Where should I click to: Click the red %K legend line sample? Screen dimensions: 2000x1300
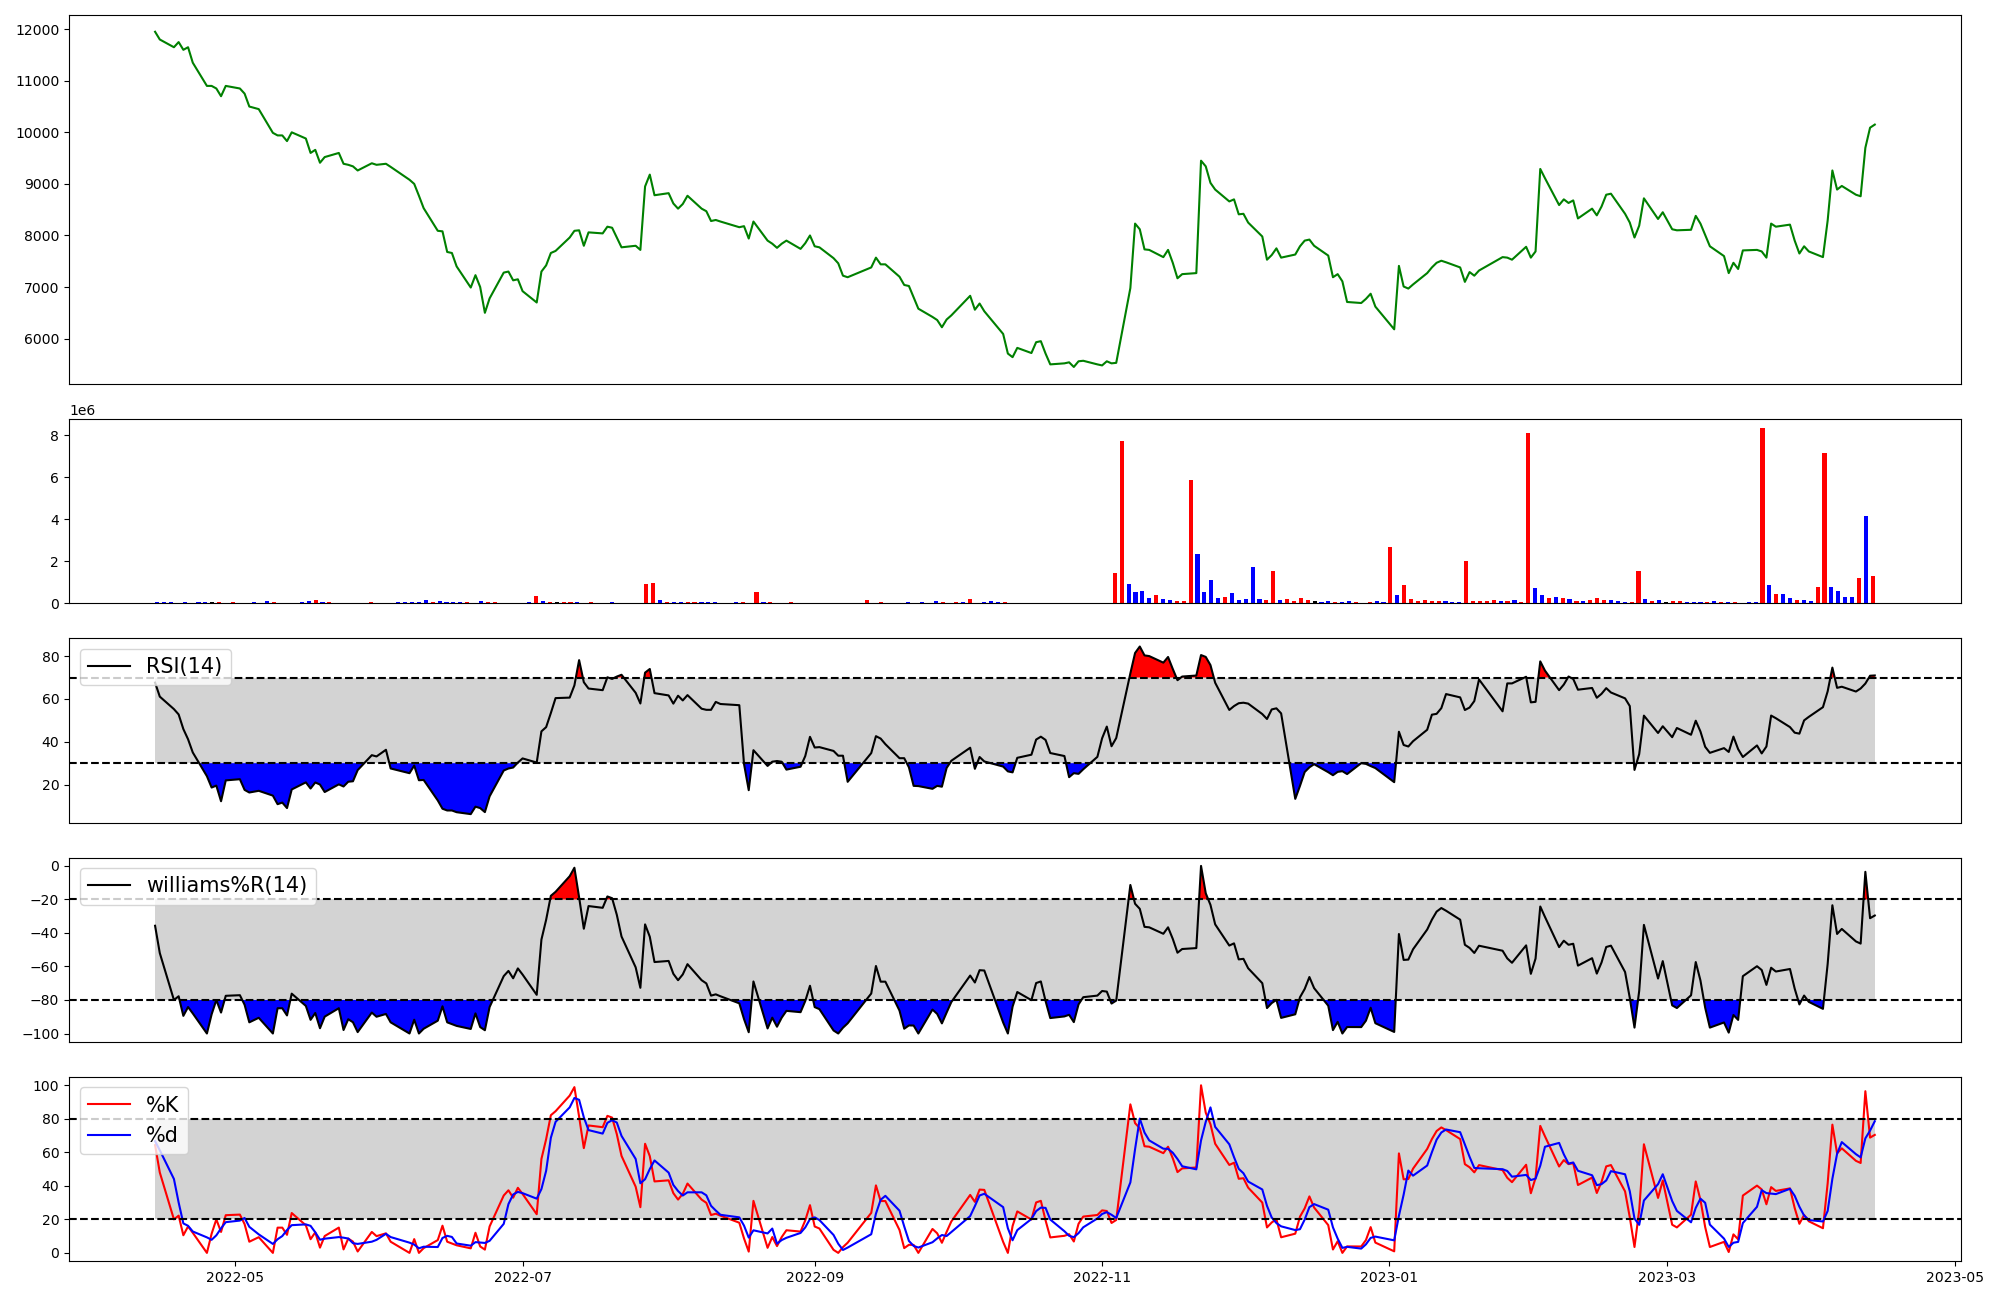click(109, 1104)
